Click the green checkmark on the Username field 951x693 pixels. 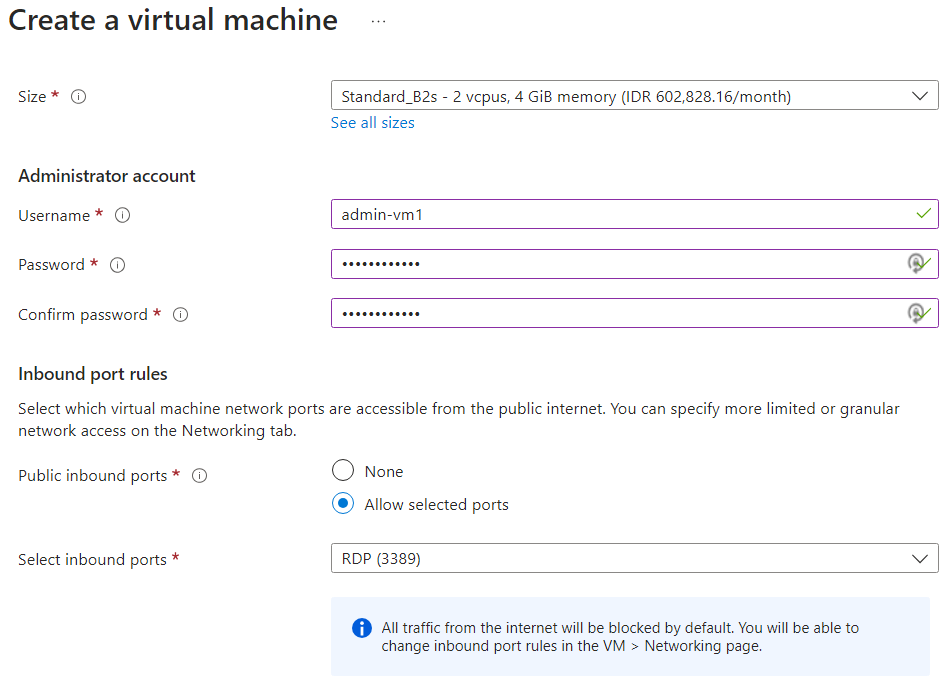pos(922,213)
